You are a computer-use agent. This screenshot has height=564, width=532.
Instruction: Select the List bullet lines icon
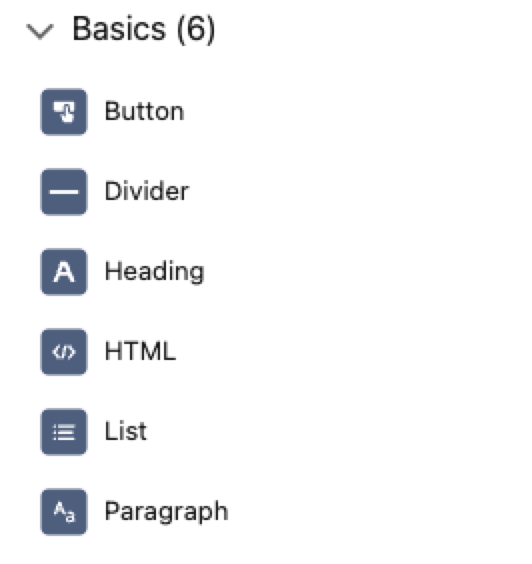point(64,432)
